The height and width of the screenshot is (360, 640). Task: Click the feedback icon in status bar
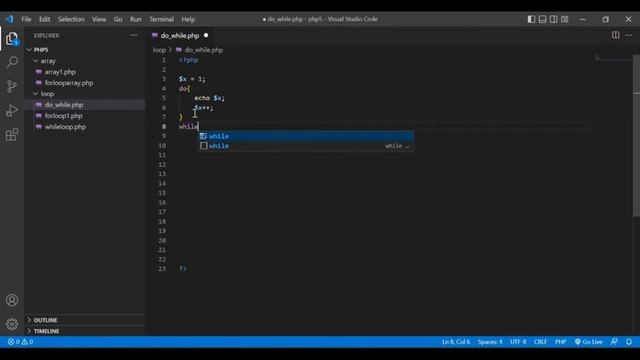click(x=614, y=342)
